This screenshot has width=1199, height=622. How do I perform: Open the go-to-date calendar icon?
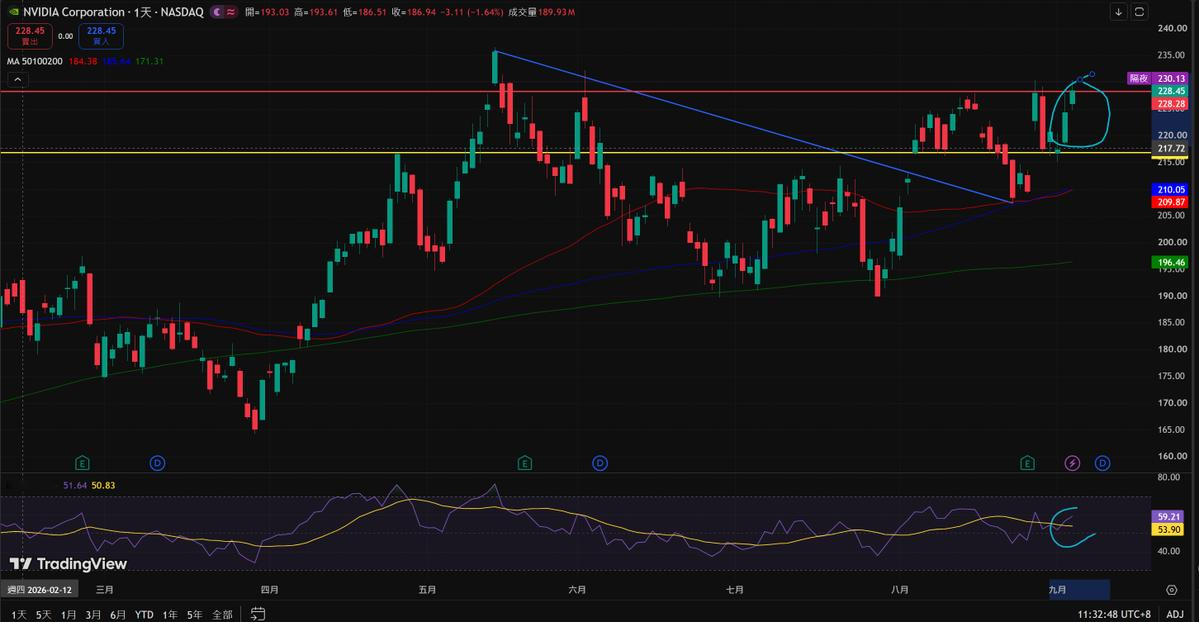coord(258,614)
